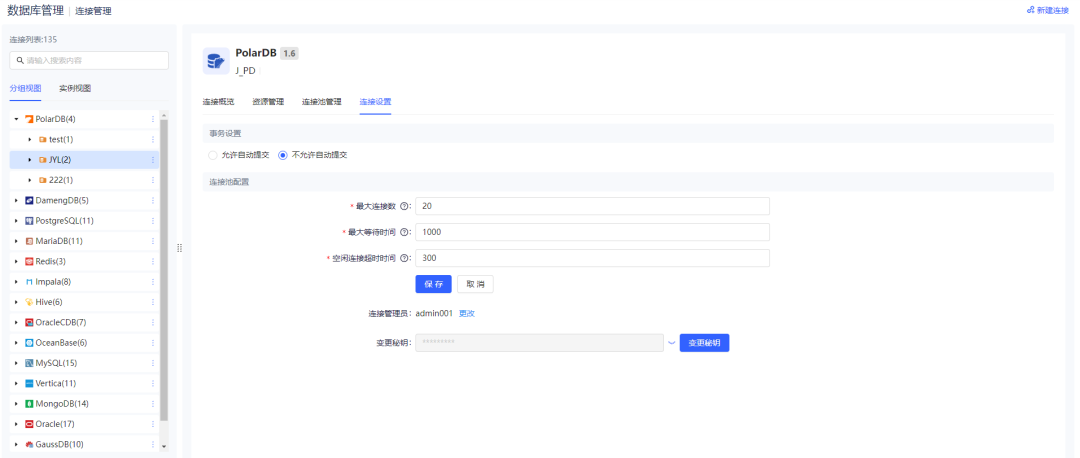Click the panel splitter drag handle
Image resolution: width=1080 pixels, height=458 pixels.
(179, 247)
